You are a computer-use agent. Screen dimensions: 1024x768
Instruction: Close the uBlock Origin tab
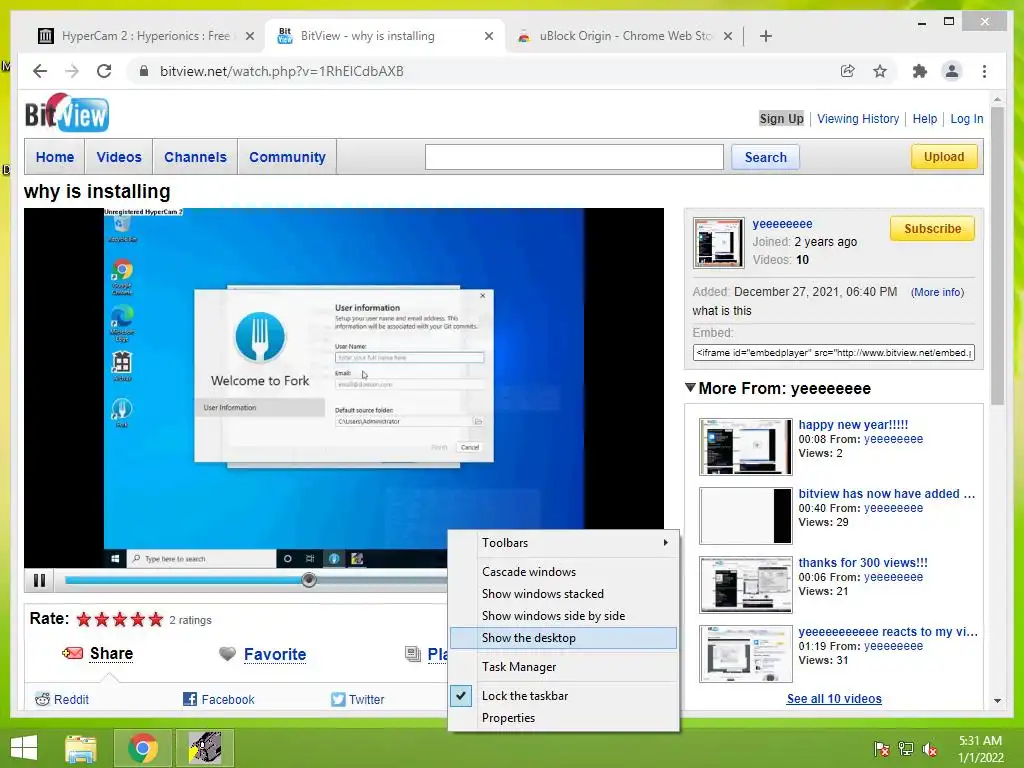728,36
